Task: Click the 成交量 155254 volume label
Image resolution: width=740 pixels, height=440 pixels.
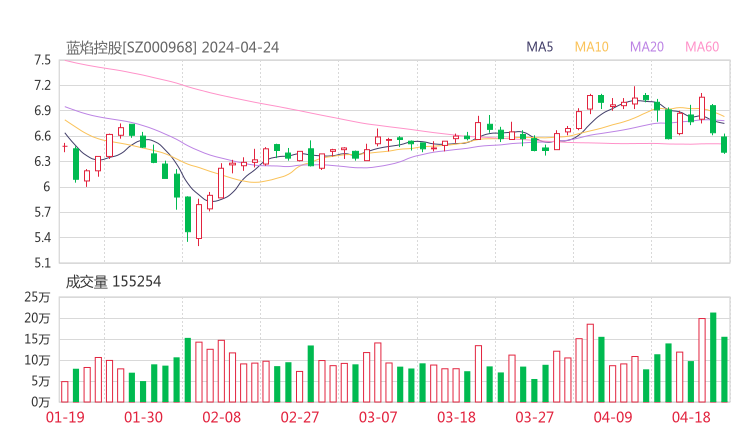Action: click(x=113, y=282)
